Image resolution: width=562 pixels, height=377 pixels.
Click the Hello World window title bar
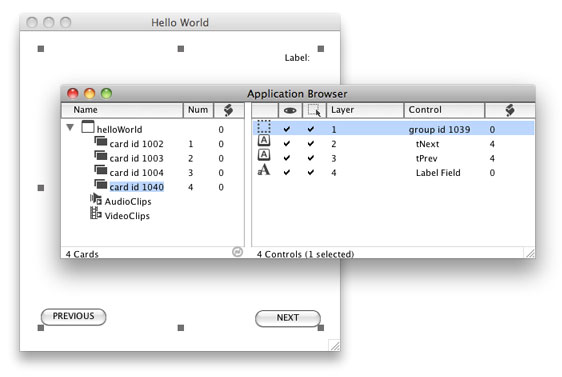click(x=180, y=22)
